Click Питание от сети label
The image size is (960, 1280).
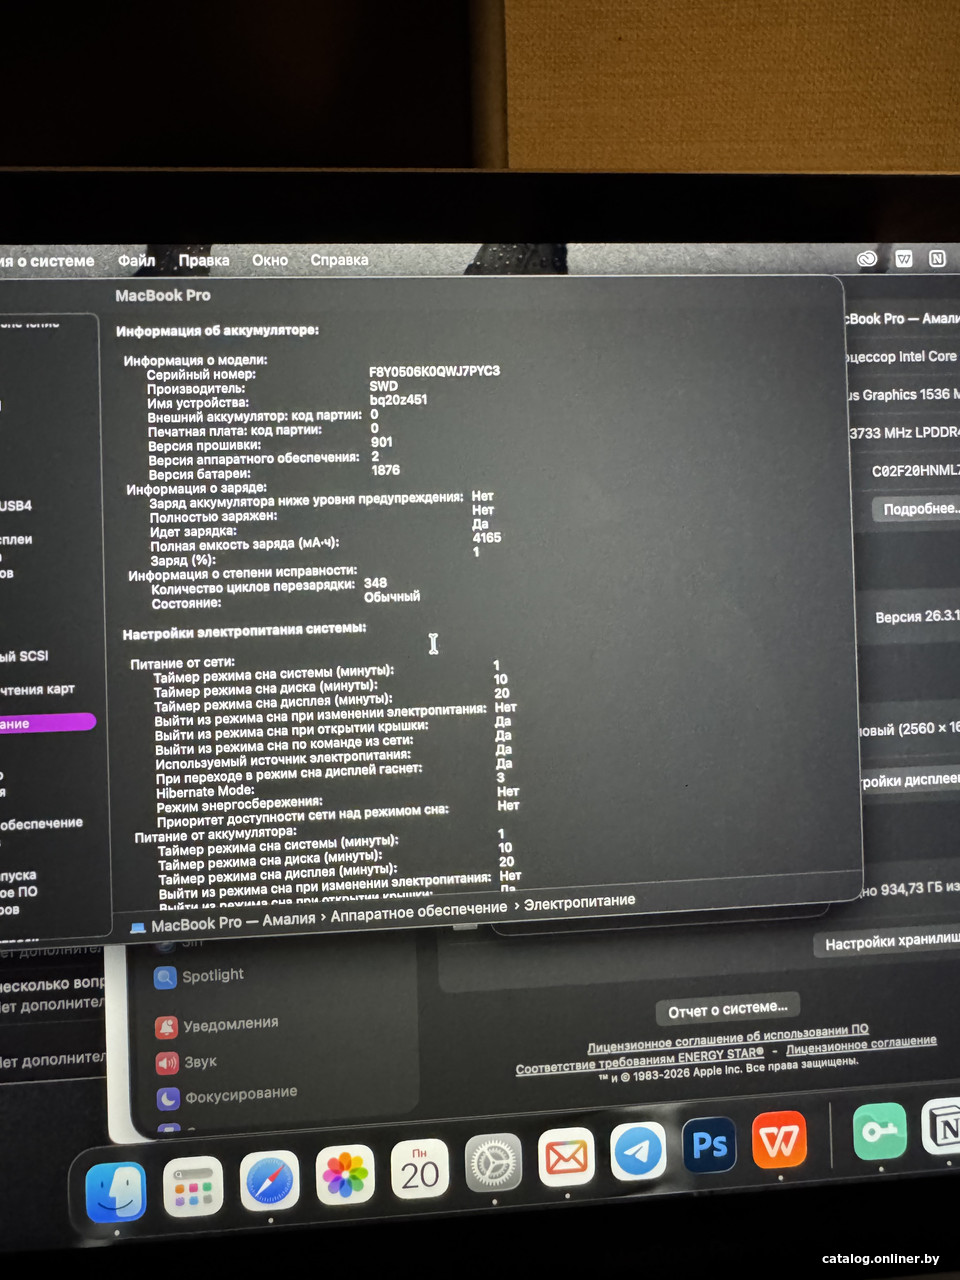(182, 662)
